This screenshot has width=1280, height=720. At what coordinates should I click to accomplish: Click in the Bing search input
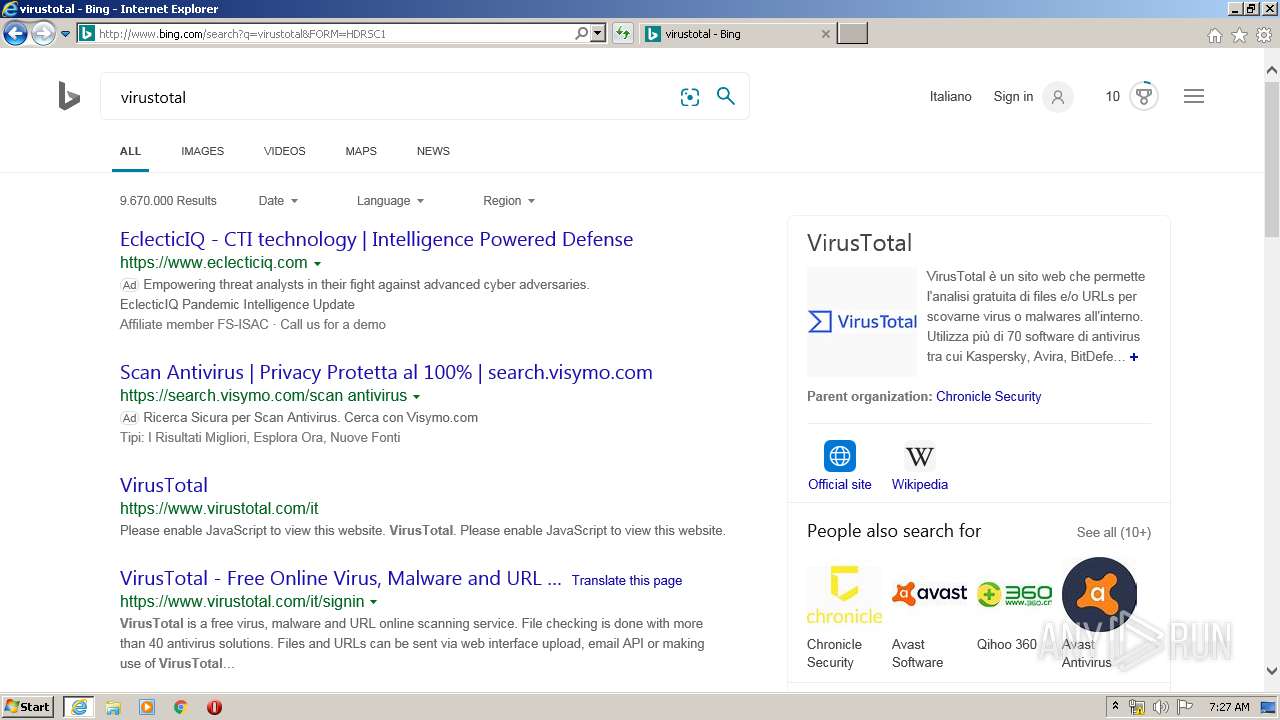[390, 97]
